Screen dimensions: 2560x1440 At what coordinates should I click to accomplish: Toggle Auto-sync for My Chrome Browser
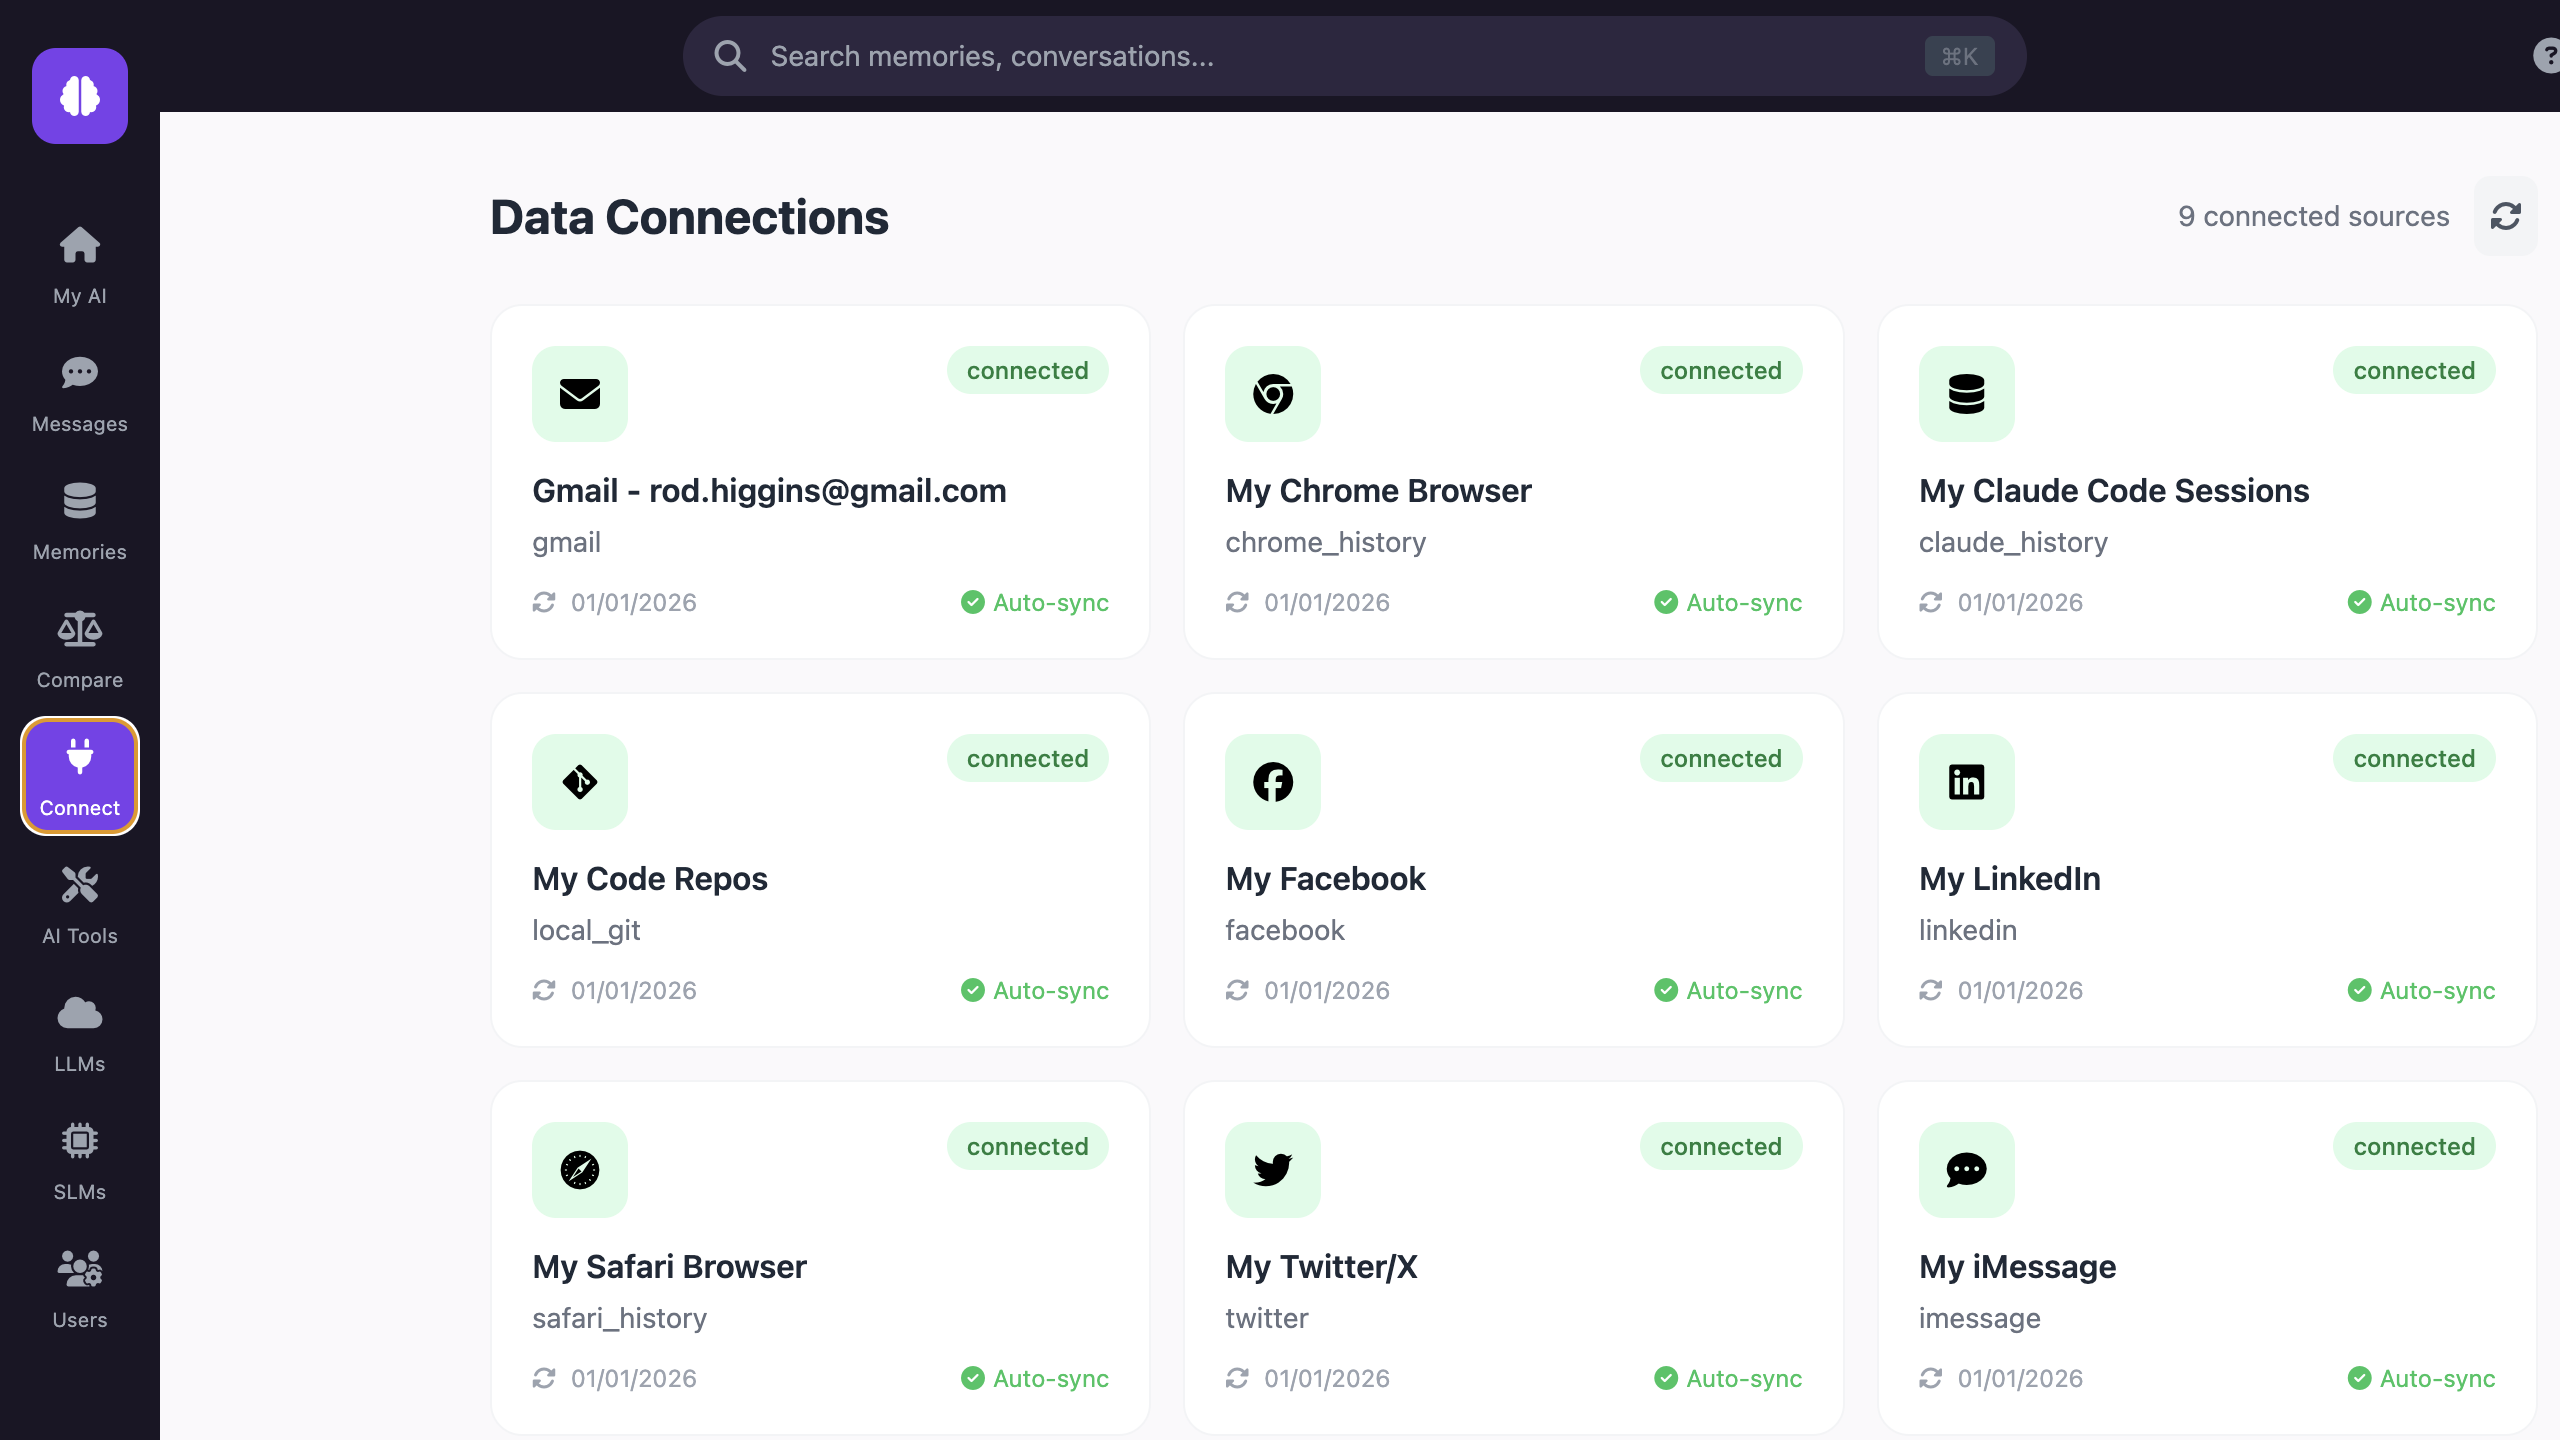click(1725, 602)
